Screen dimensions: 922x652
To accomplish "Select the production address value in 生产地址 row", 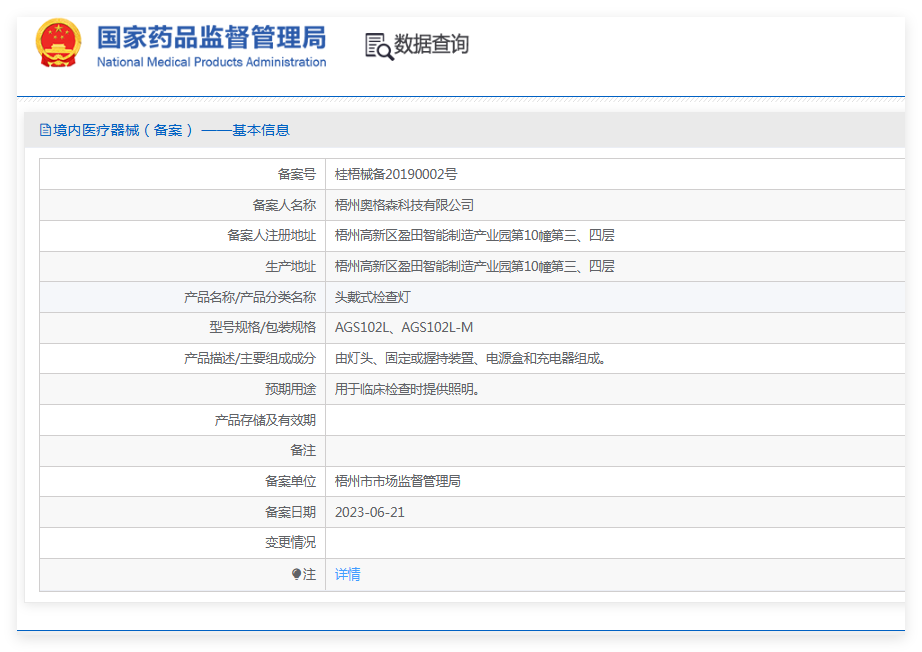I will pyautogui.click(x=475, y=266).
